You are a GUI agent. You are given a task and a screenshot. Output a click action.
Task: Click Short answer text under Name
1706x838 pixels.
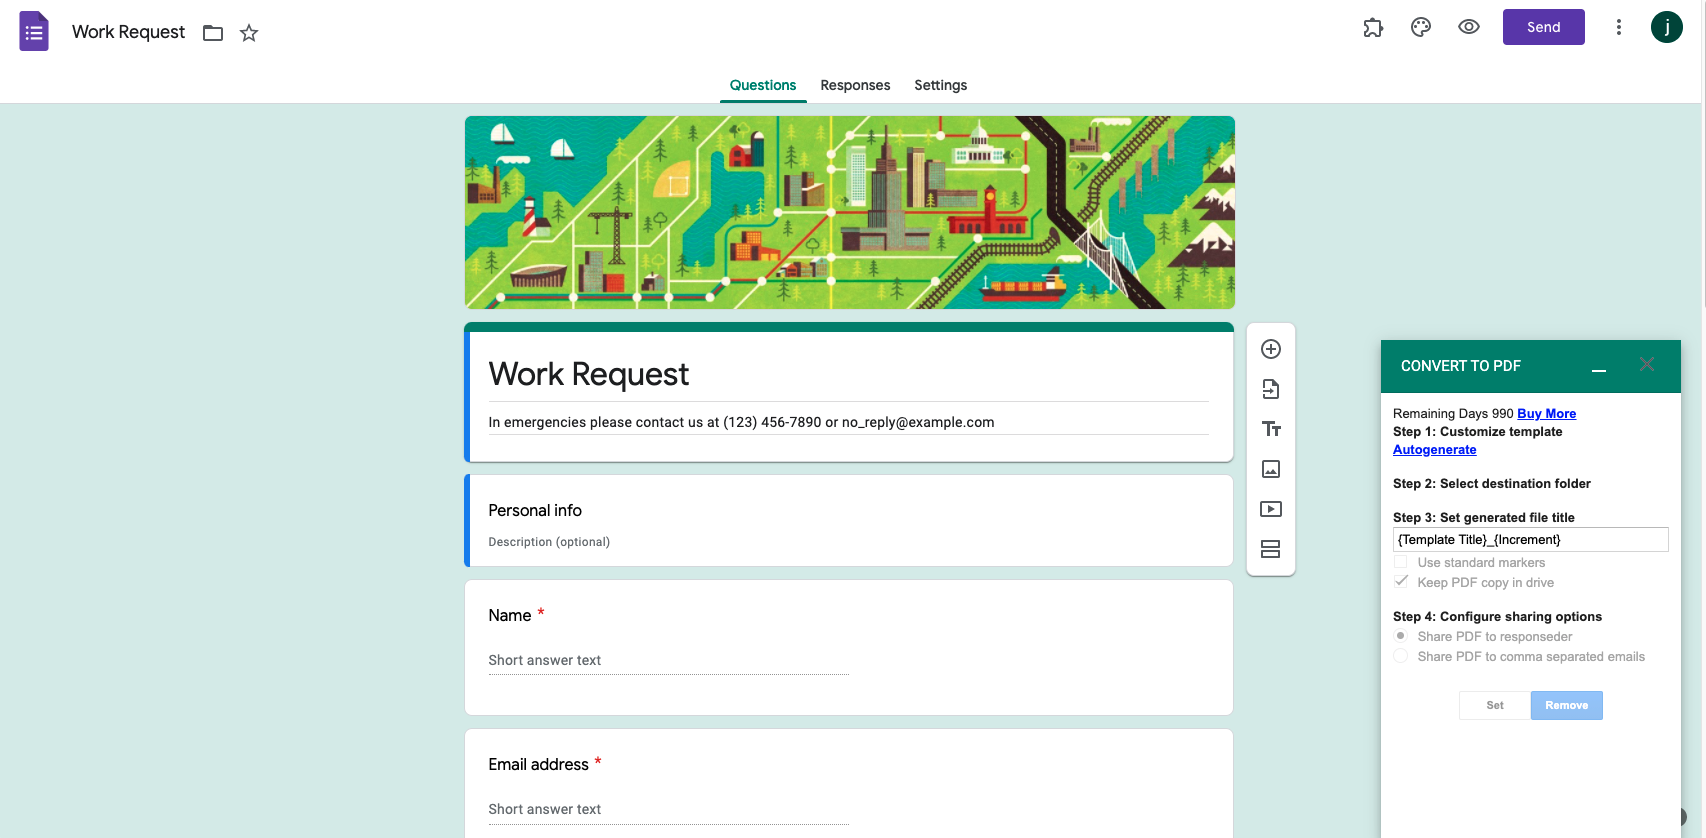click(x=544, y=660)
